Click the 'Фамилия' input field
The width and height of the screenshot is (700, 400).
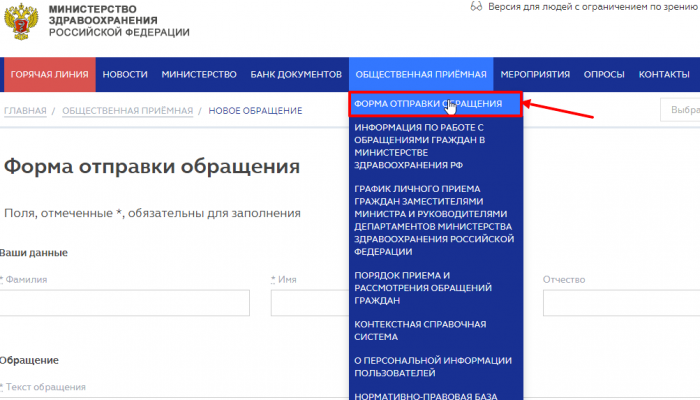[x=125, y=303]
